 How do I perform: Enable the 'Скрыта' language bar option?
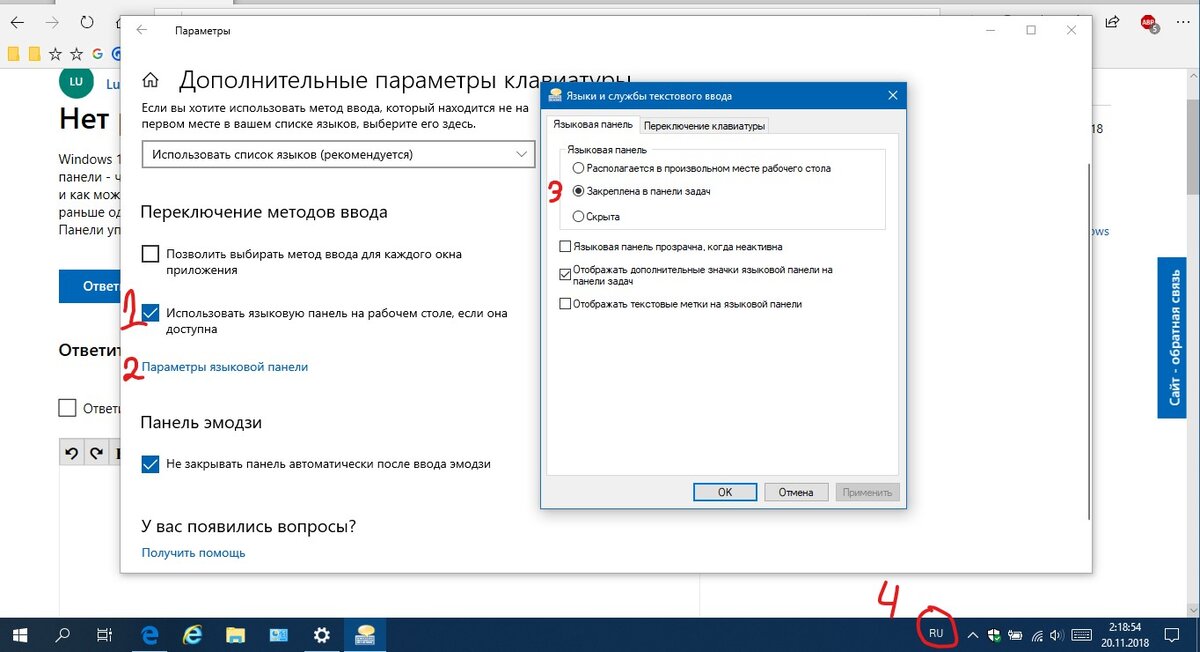578,215
